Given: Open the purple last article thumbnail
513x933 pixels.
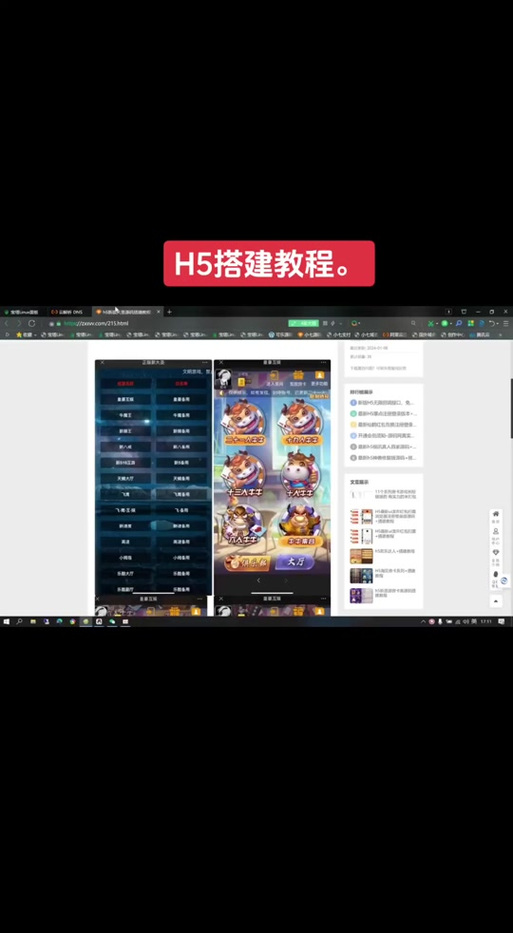Looking at the screenshot, I should point(361,596).
